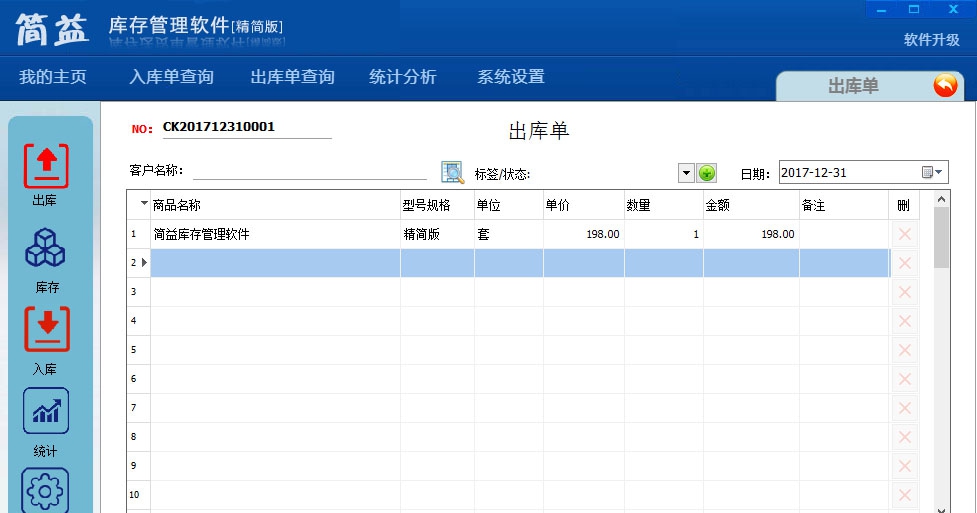The width and height of the screenshot is (977, 513).
Task: Expand the 标签/状态 dropdown arrow
Action: (686, 173)
